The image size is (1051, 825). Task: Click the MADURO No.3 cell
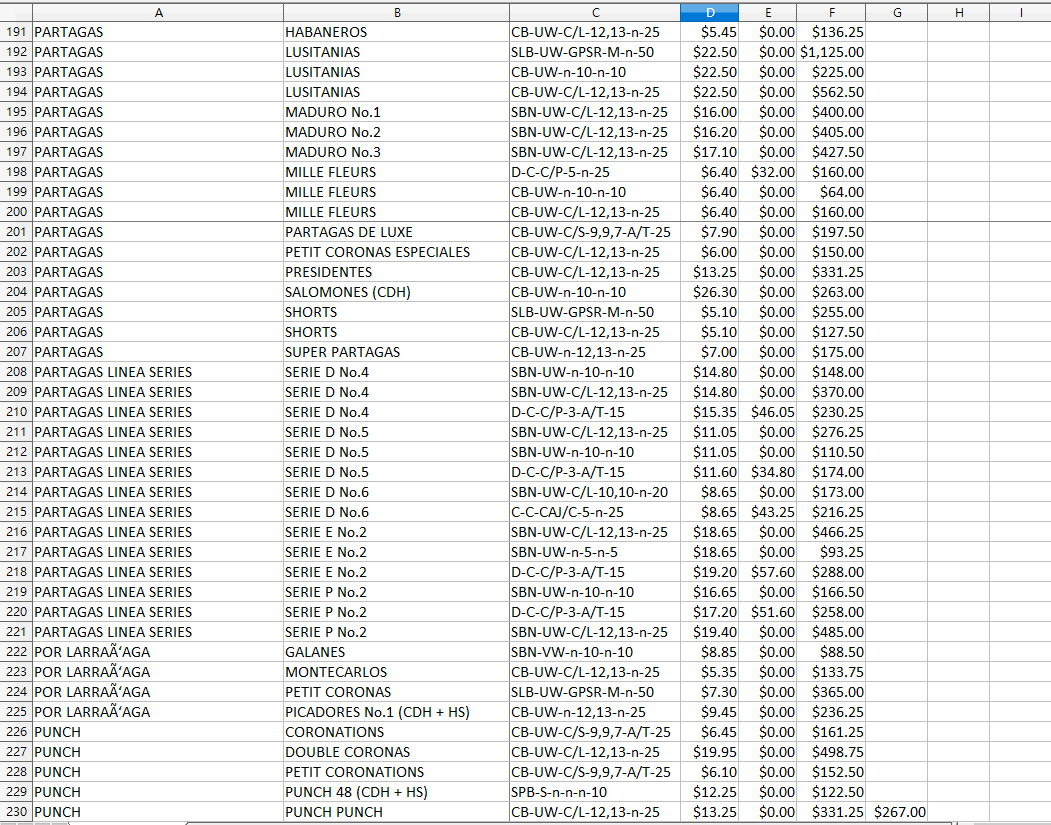pyautogui.click(x=397, y=151)
